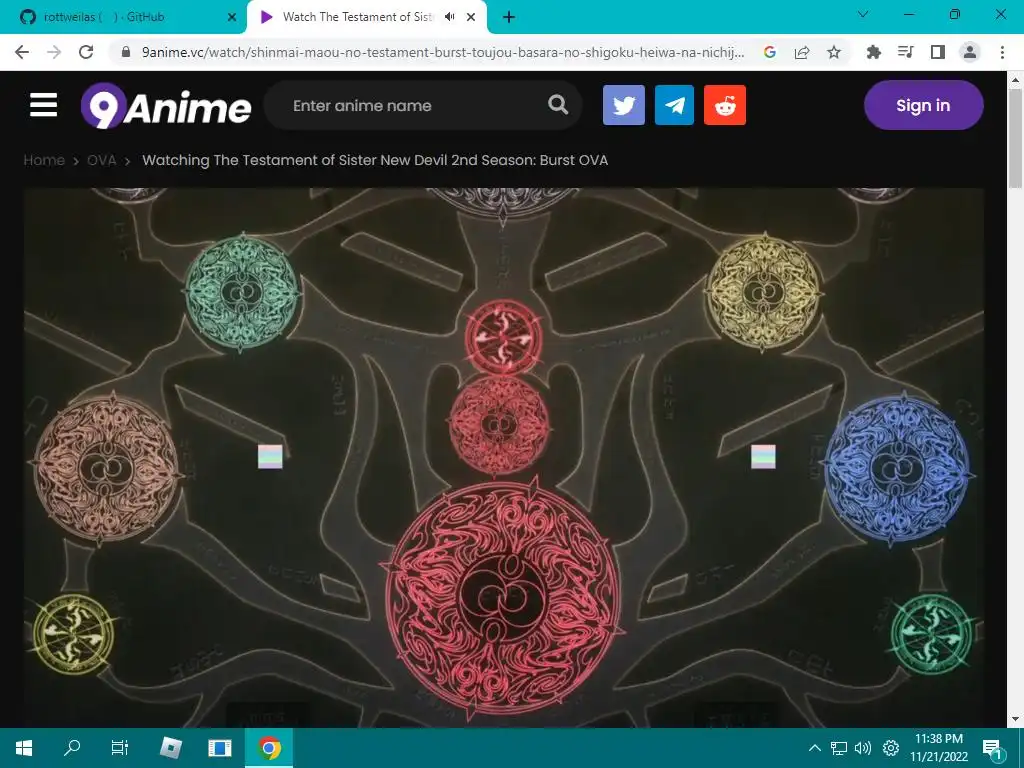Click the Sign in button
The height and width of the screenshot is (768, 1024).
pos(923,105)
